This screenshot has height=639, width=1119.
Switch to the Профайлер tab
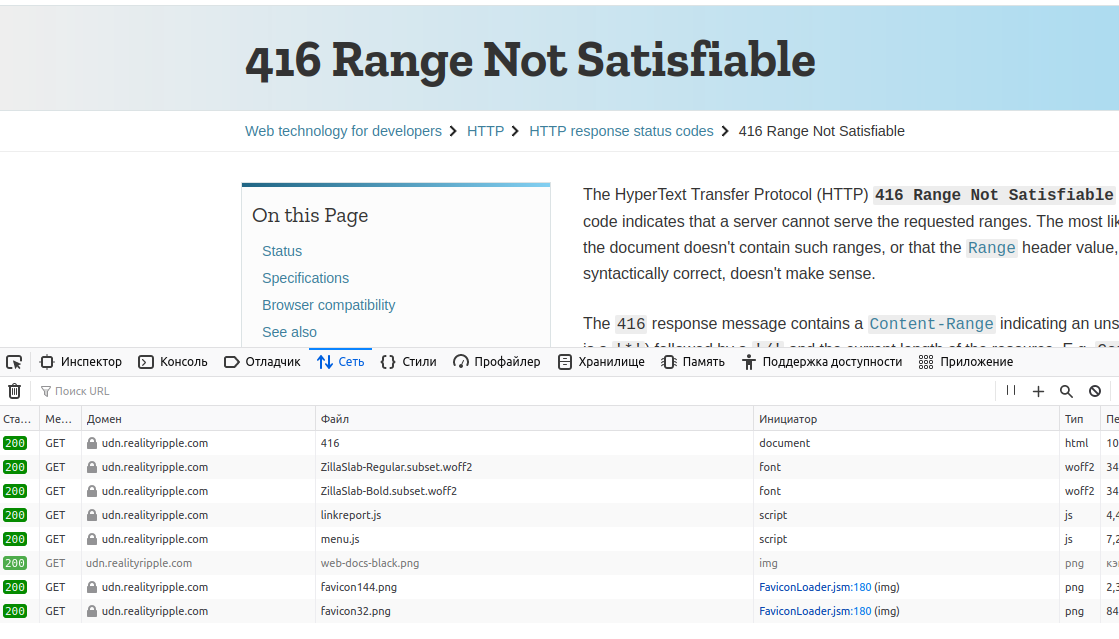point(497,362)
